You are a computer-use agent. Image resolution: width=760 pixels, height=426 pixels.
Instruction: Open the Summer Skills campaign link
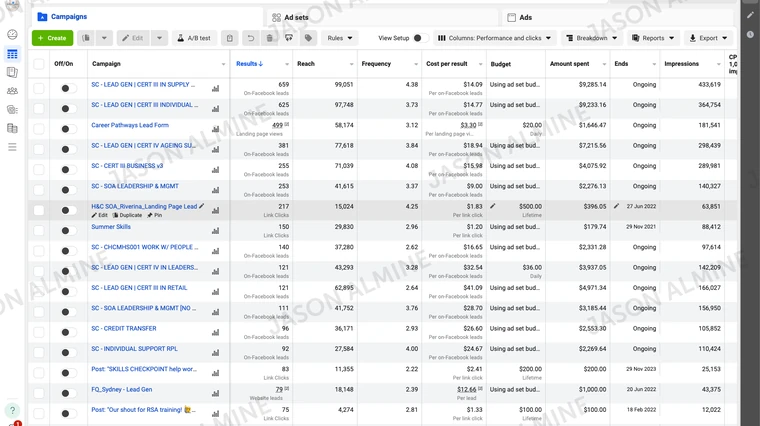point(111,226)
